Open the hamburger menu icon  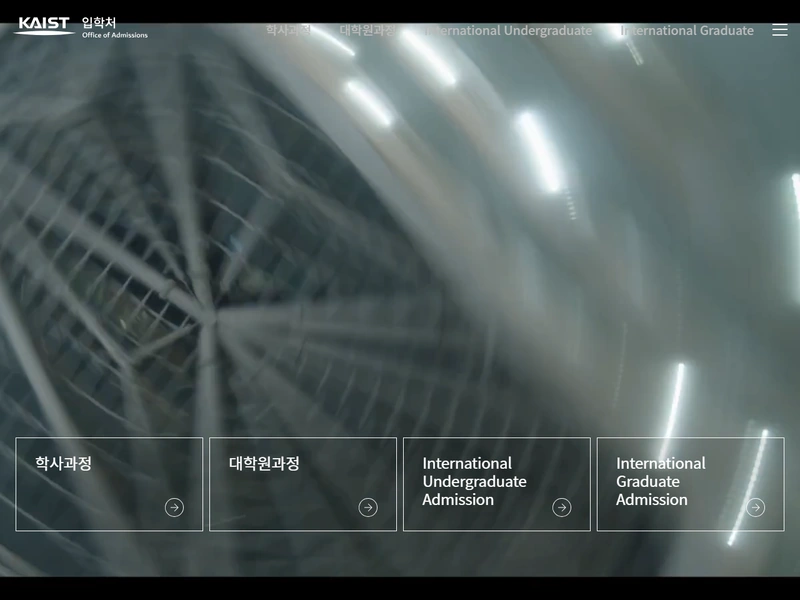(x=780, y=30)
